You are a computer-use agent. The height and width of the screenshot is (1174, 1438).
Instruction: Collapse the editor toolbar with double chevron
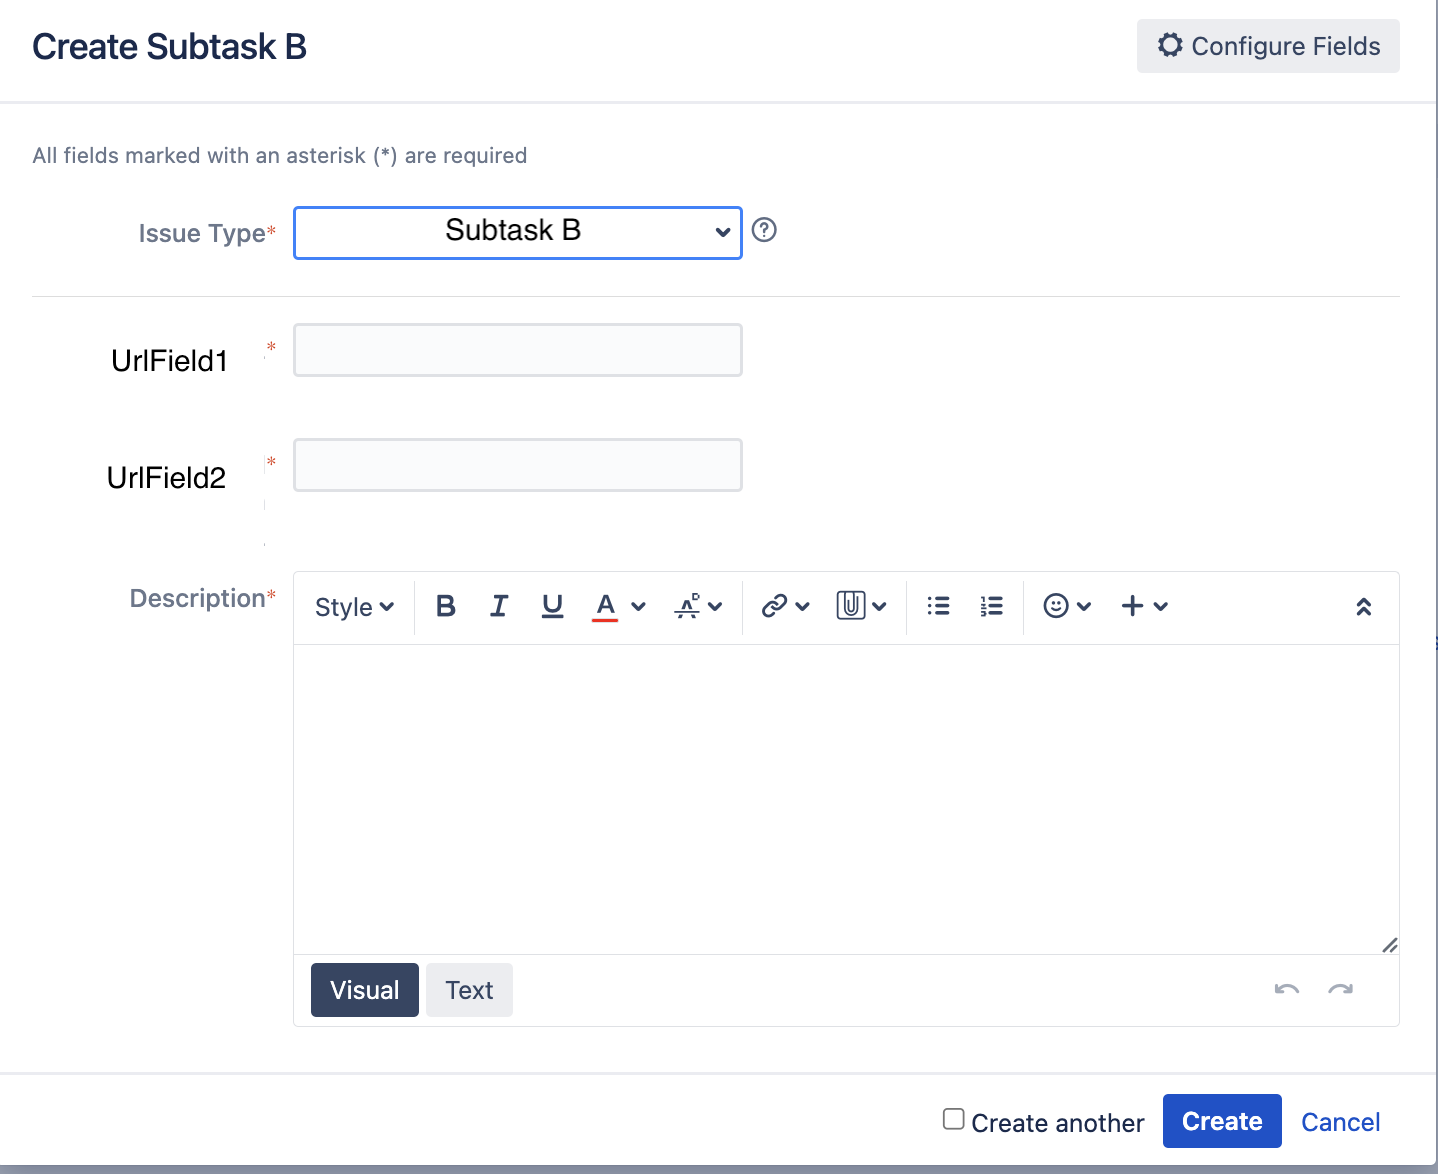tap(1363, 607)
